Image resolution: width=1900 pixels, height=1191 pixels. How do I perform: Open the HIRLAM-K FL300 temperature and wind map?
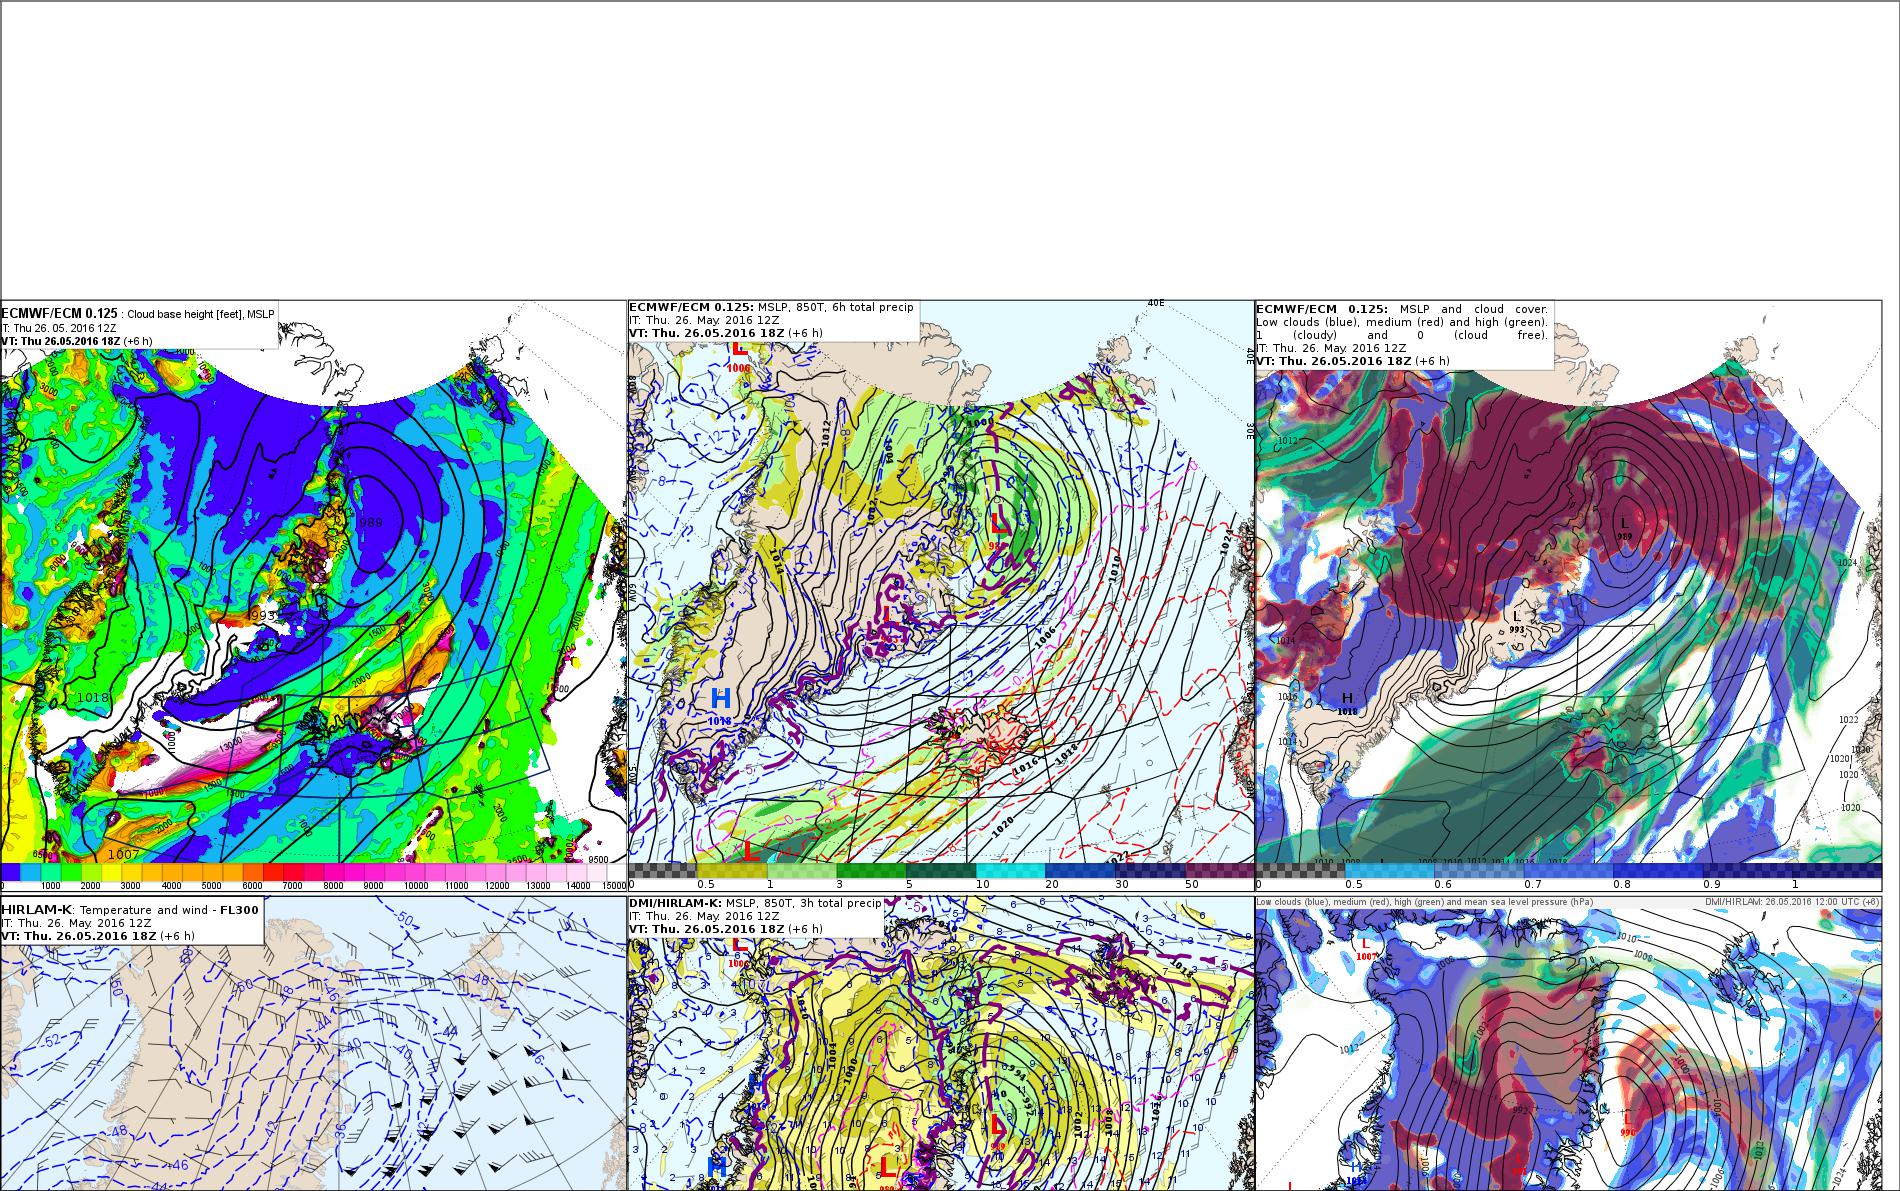pos(313,1043)
